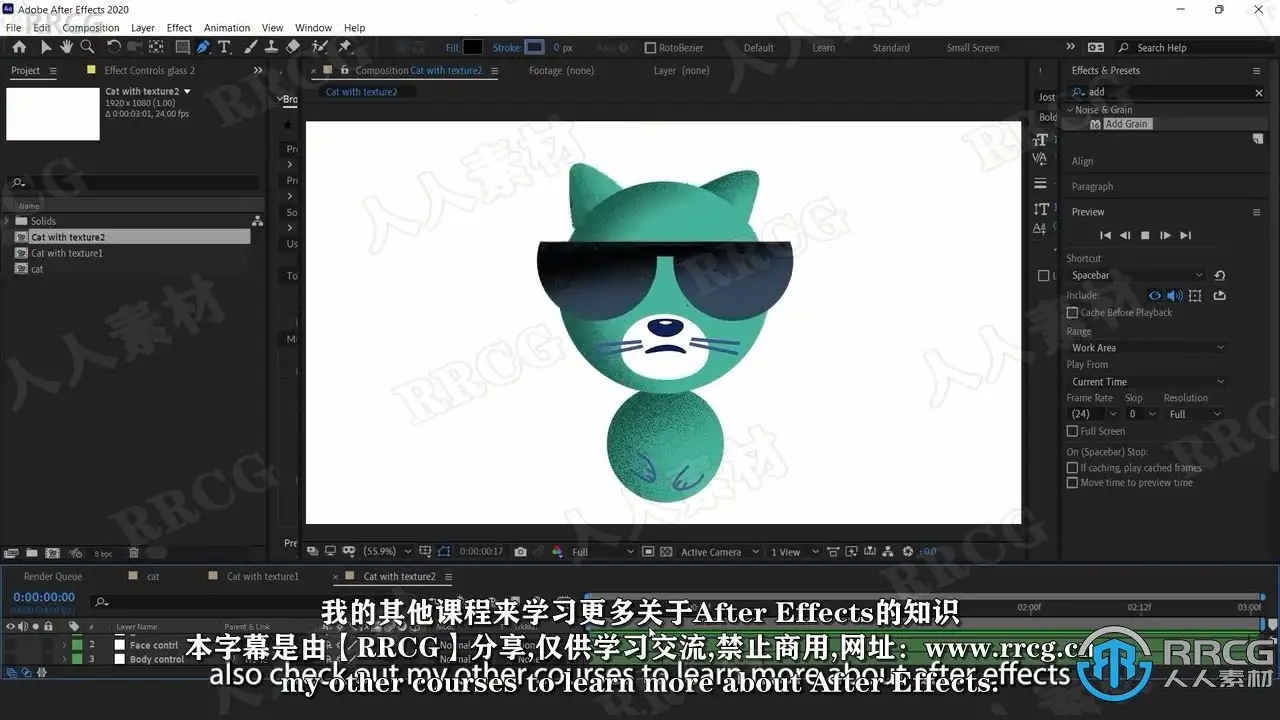Select the Brush tool
This screenshot has width=1280, height=720.
pyautogui.click(x=251, y=47)
